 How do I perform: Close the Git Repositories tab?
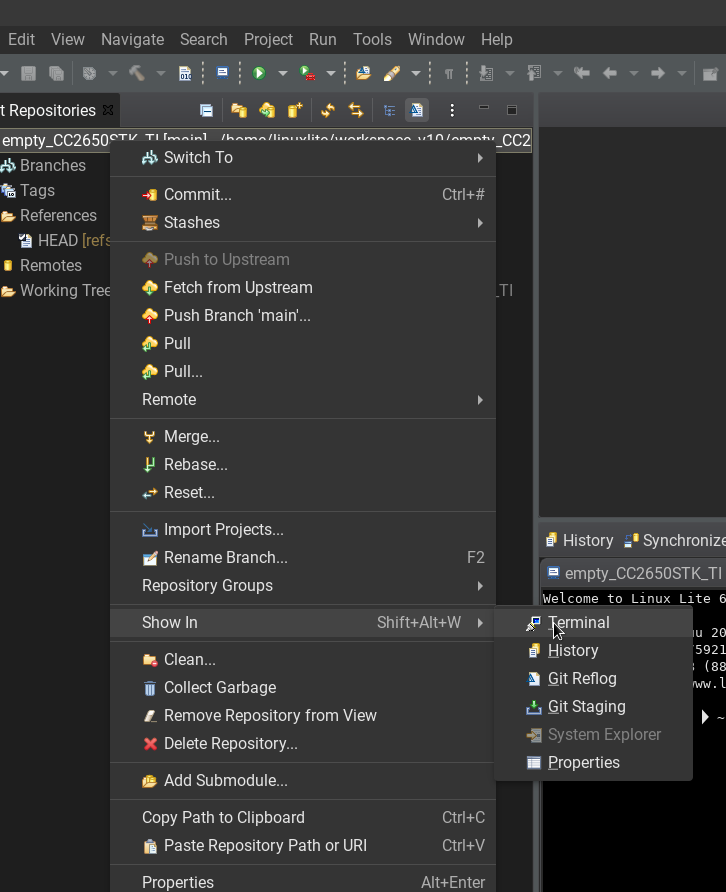point(108,110)
